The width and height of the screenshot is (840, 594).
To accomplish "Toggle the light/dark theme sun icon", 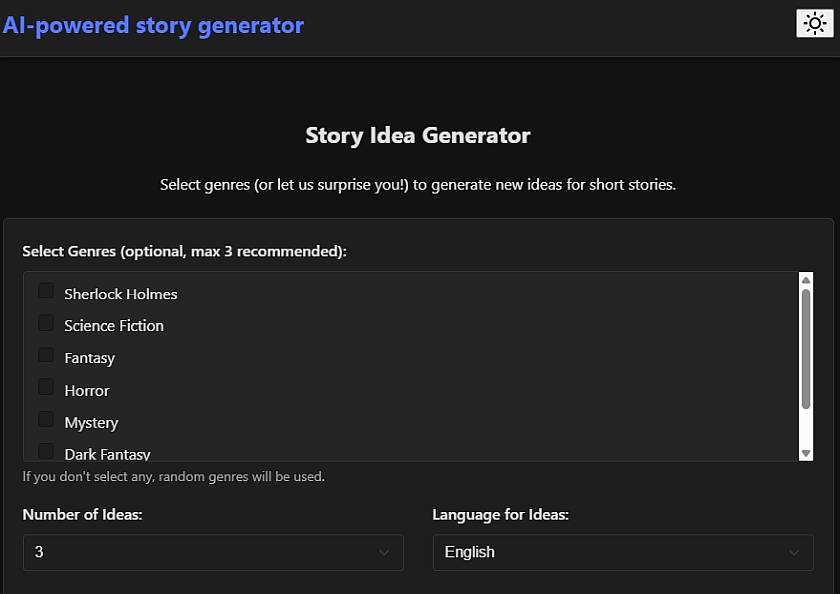I will point(812,22).
